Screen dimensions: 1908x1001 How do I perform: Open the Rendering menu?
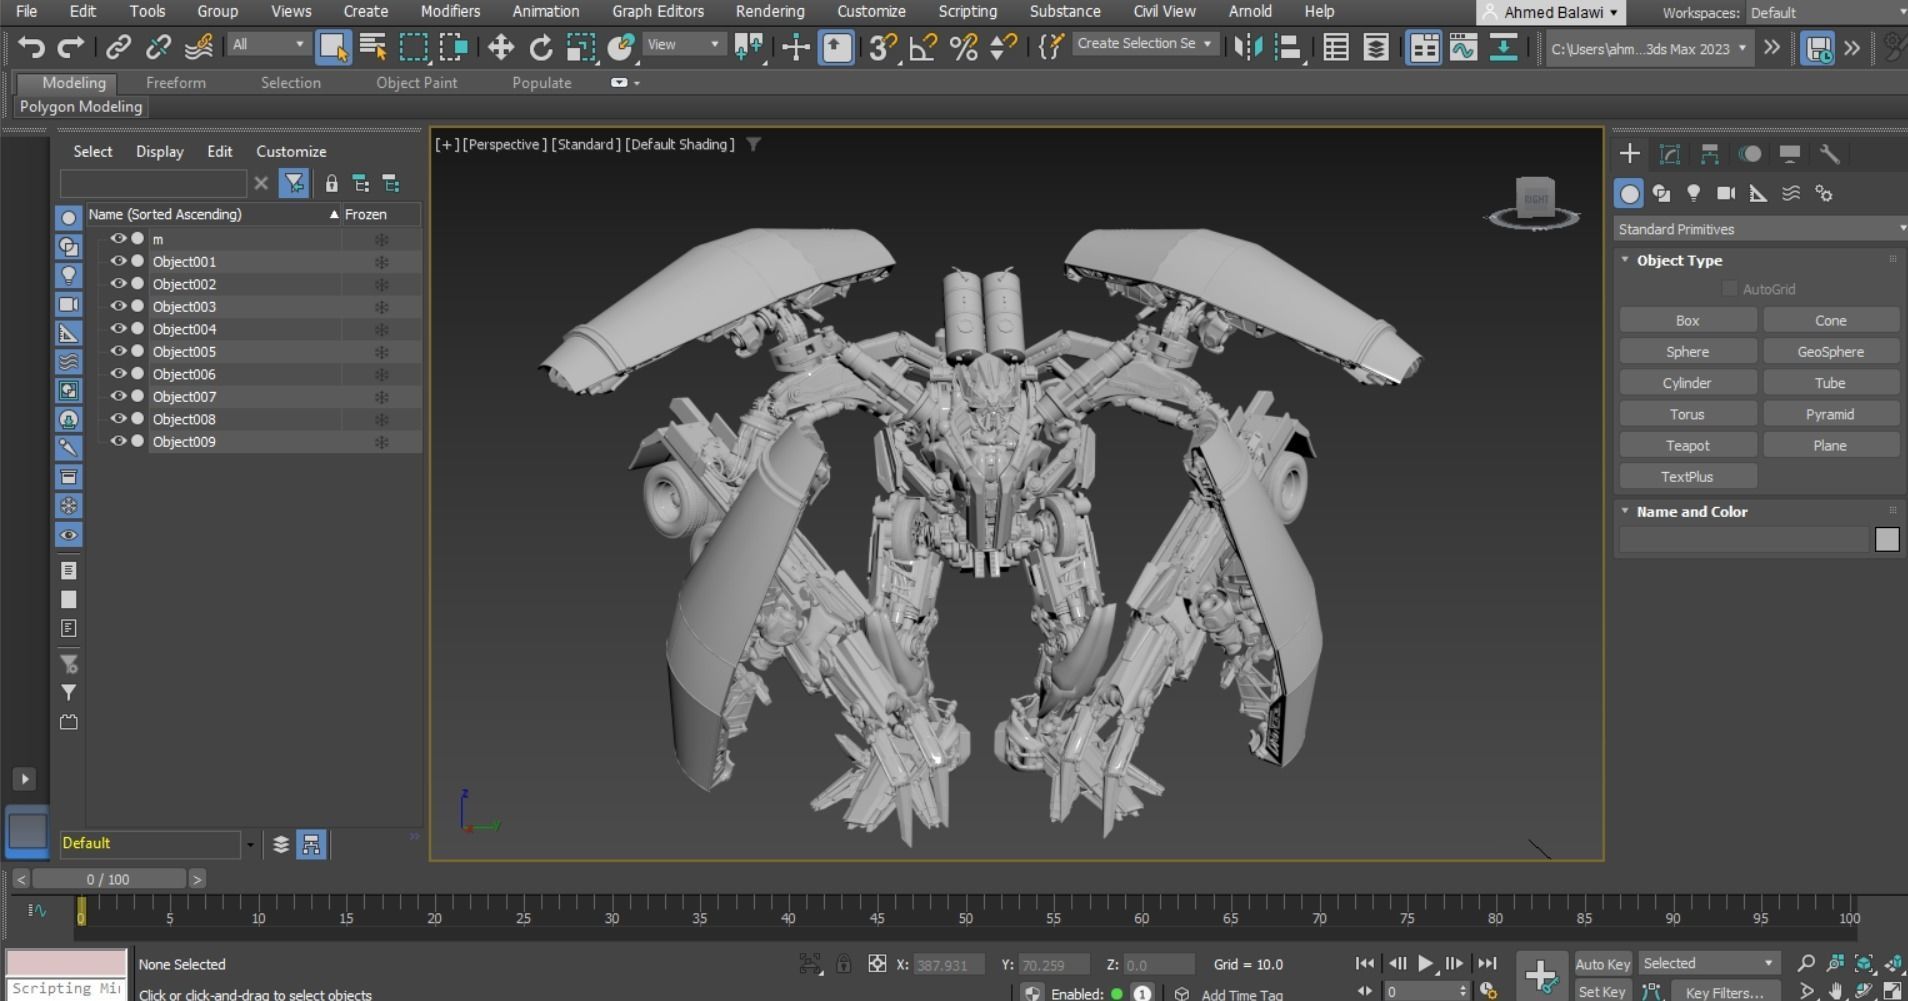click(768, 11)
